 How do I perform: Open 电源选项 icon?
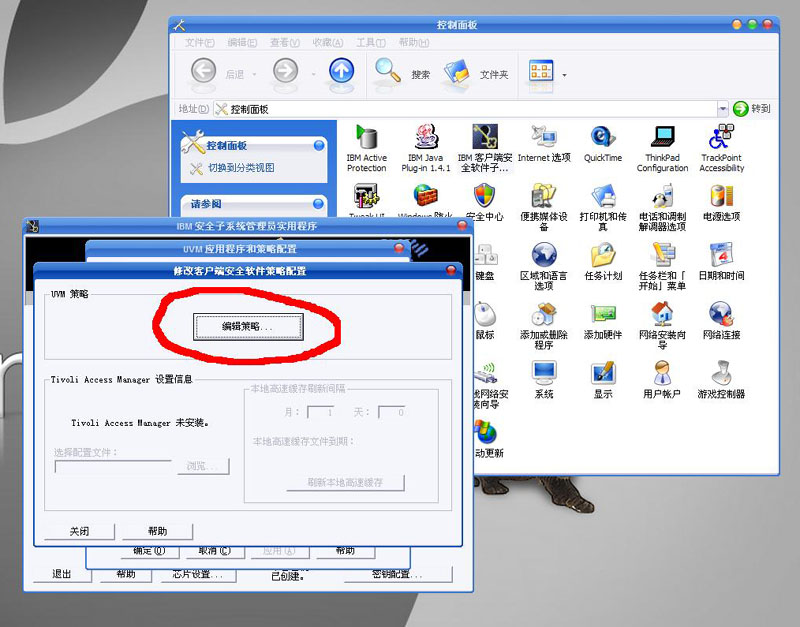coord(721,202)
